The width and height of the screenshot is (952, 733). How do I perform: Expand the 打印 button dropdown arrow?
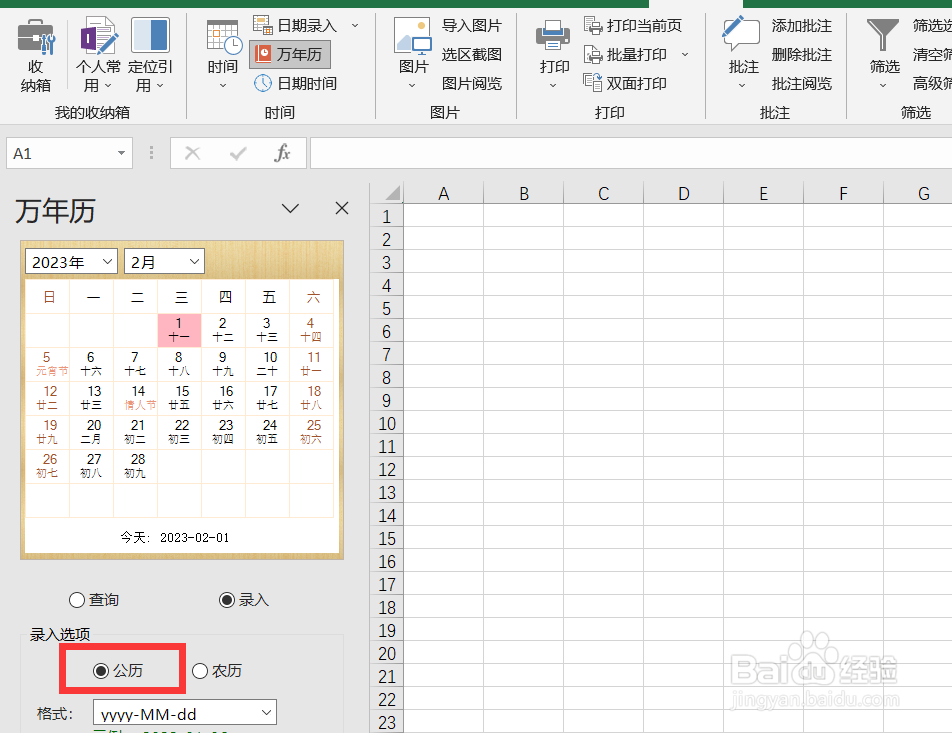coord(552,86)
